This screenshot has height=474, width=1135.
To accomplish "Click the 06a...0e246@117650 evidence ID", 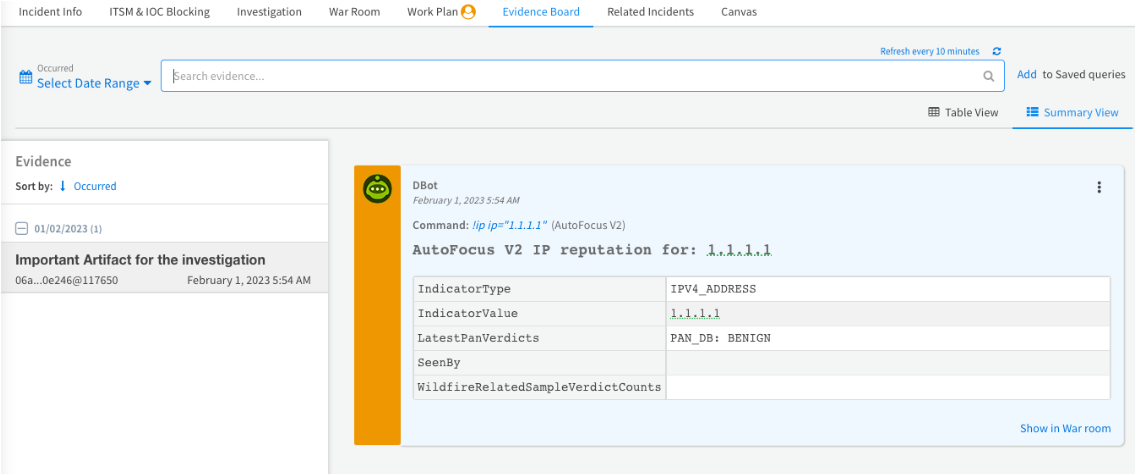I will (x=66, y=280).
